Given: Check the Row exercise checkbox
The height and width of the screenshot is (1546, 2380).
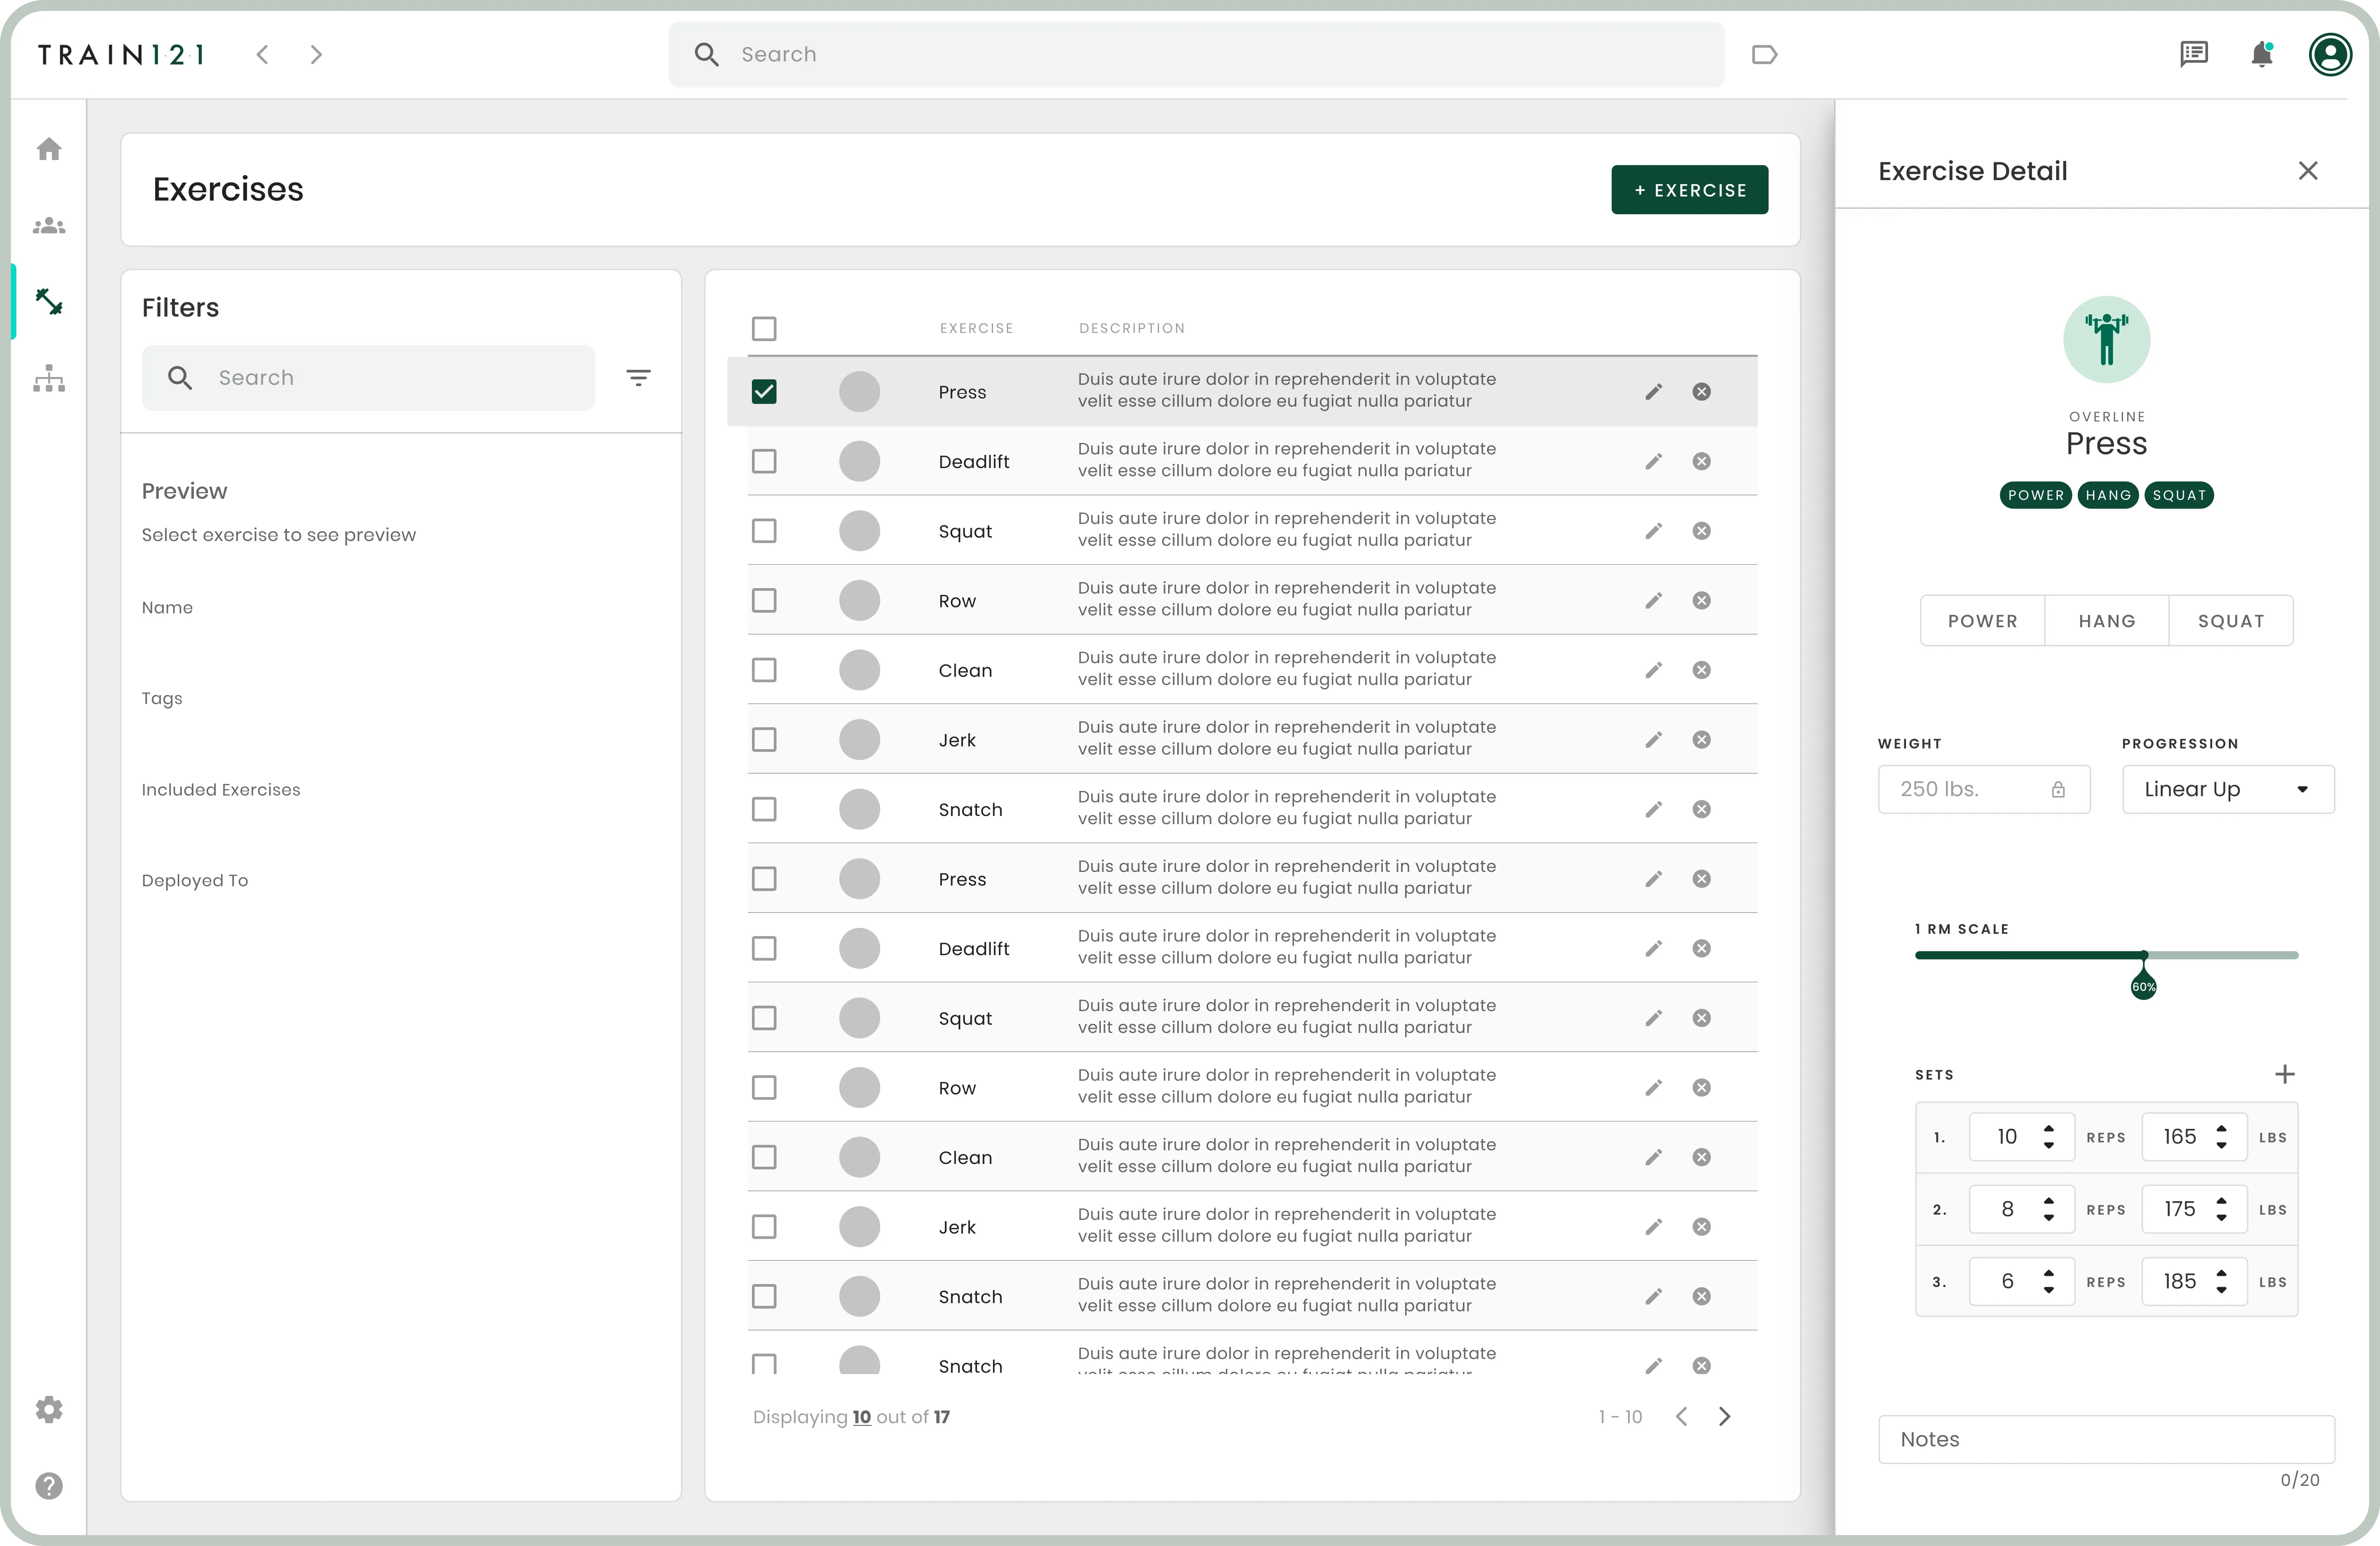Looking at the screenshot, I should [765, 600].
